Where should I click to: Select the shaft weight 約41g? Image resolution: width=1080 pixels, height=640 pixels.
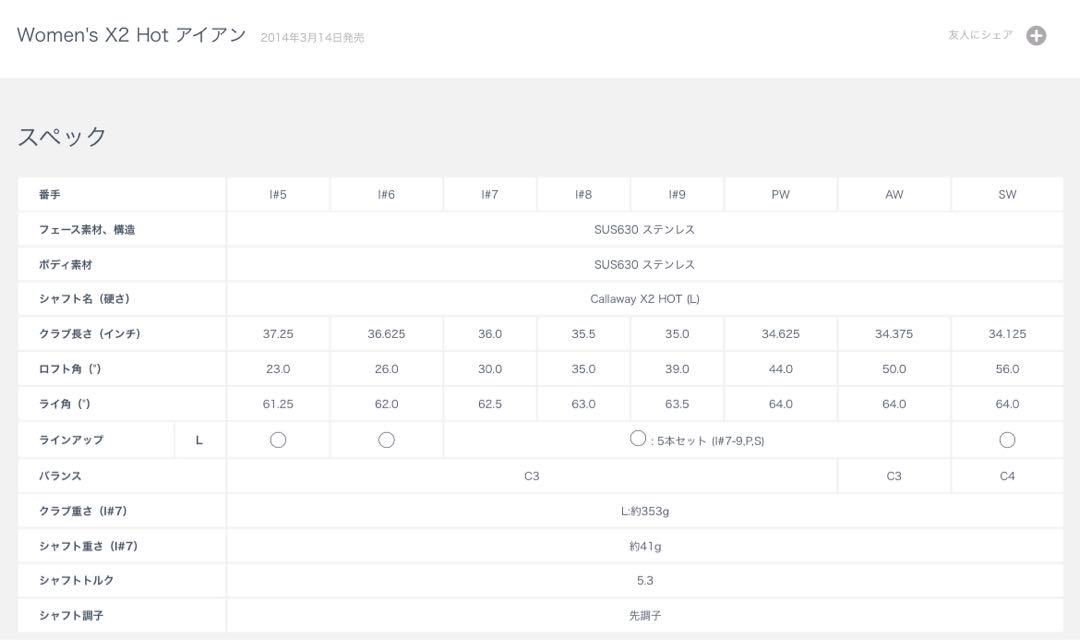coord(645,546)
